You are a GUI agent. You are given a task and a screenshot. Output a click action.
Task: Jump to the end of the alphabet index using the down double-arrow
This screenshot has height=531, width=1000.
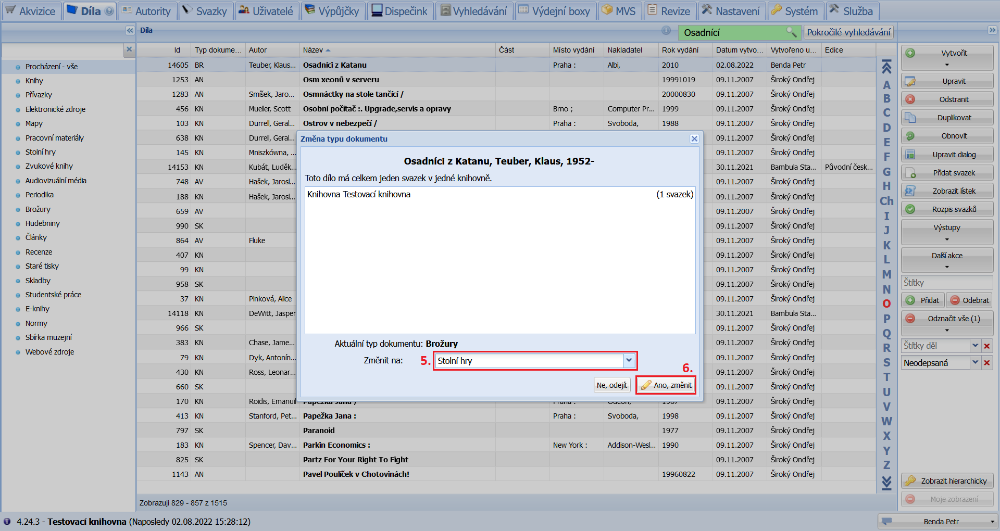pyautogui.click(x=885, y=482)
